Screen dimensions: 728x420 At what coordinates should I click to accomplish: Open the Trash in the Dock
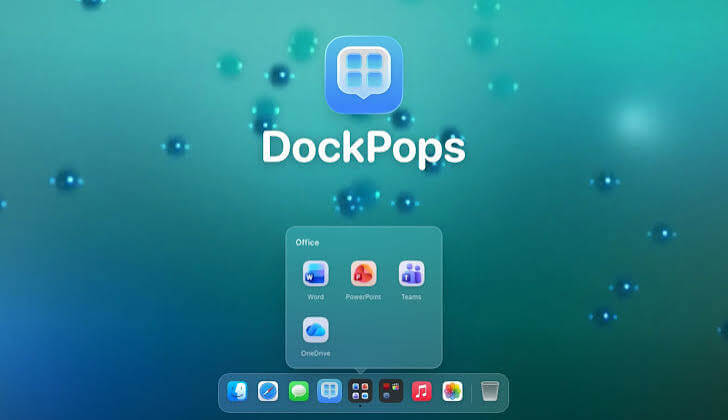point(490,391)
